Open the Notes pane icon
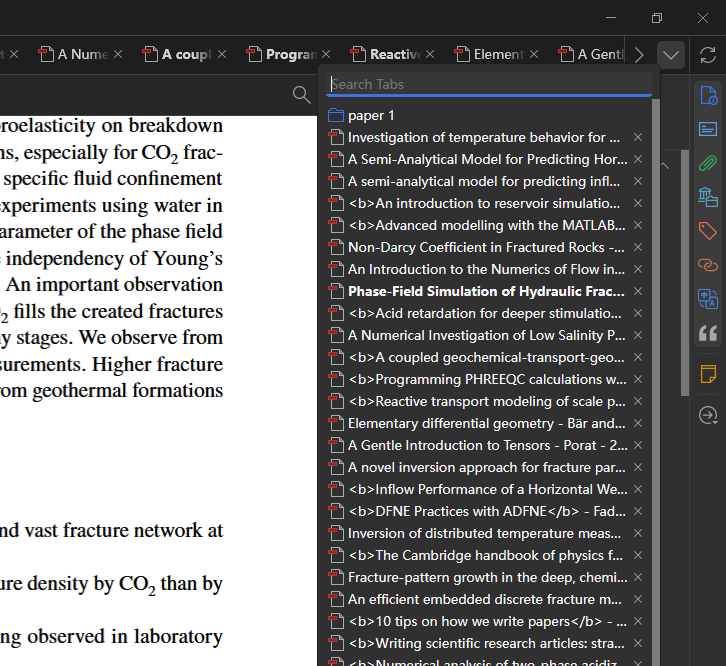 tap(708, 374)
